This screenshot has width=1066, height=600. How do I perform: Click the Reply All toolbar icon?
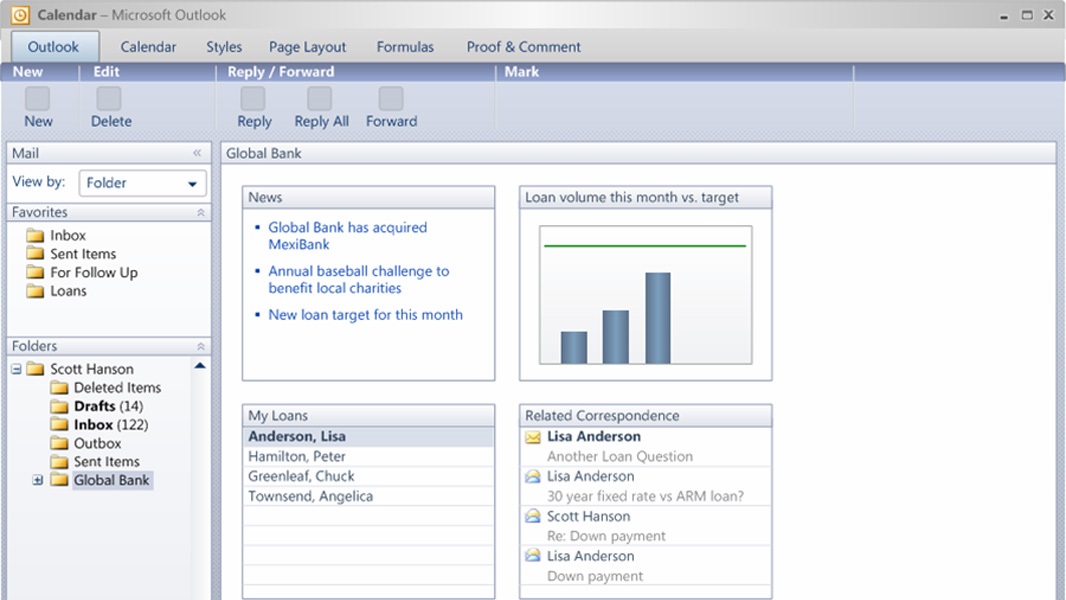[x=320, y=98]
